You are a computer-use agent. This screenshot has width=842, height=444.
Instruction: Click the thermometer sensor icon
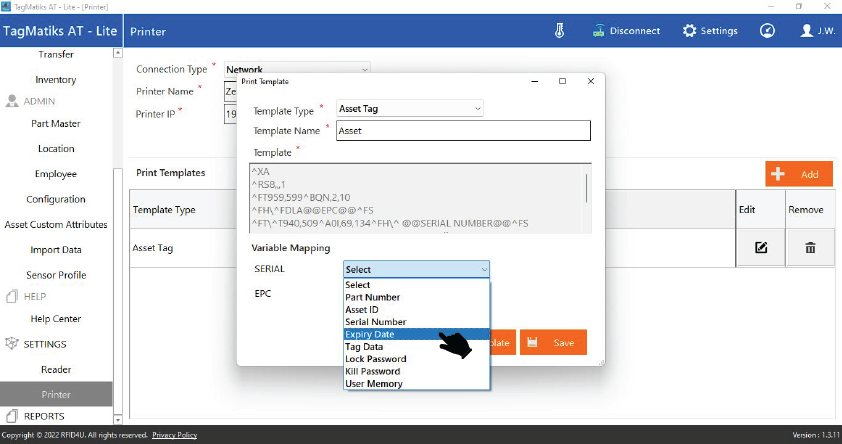559,30
